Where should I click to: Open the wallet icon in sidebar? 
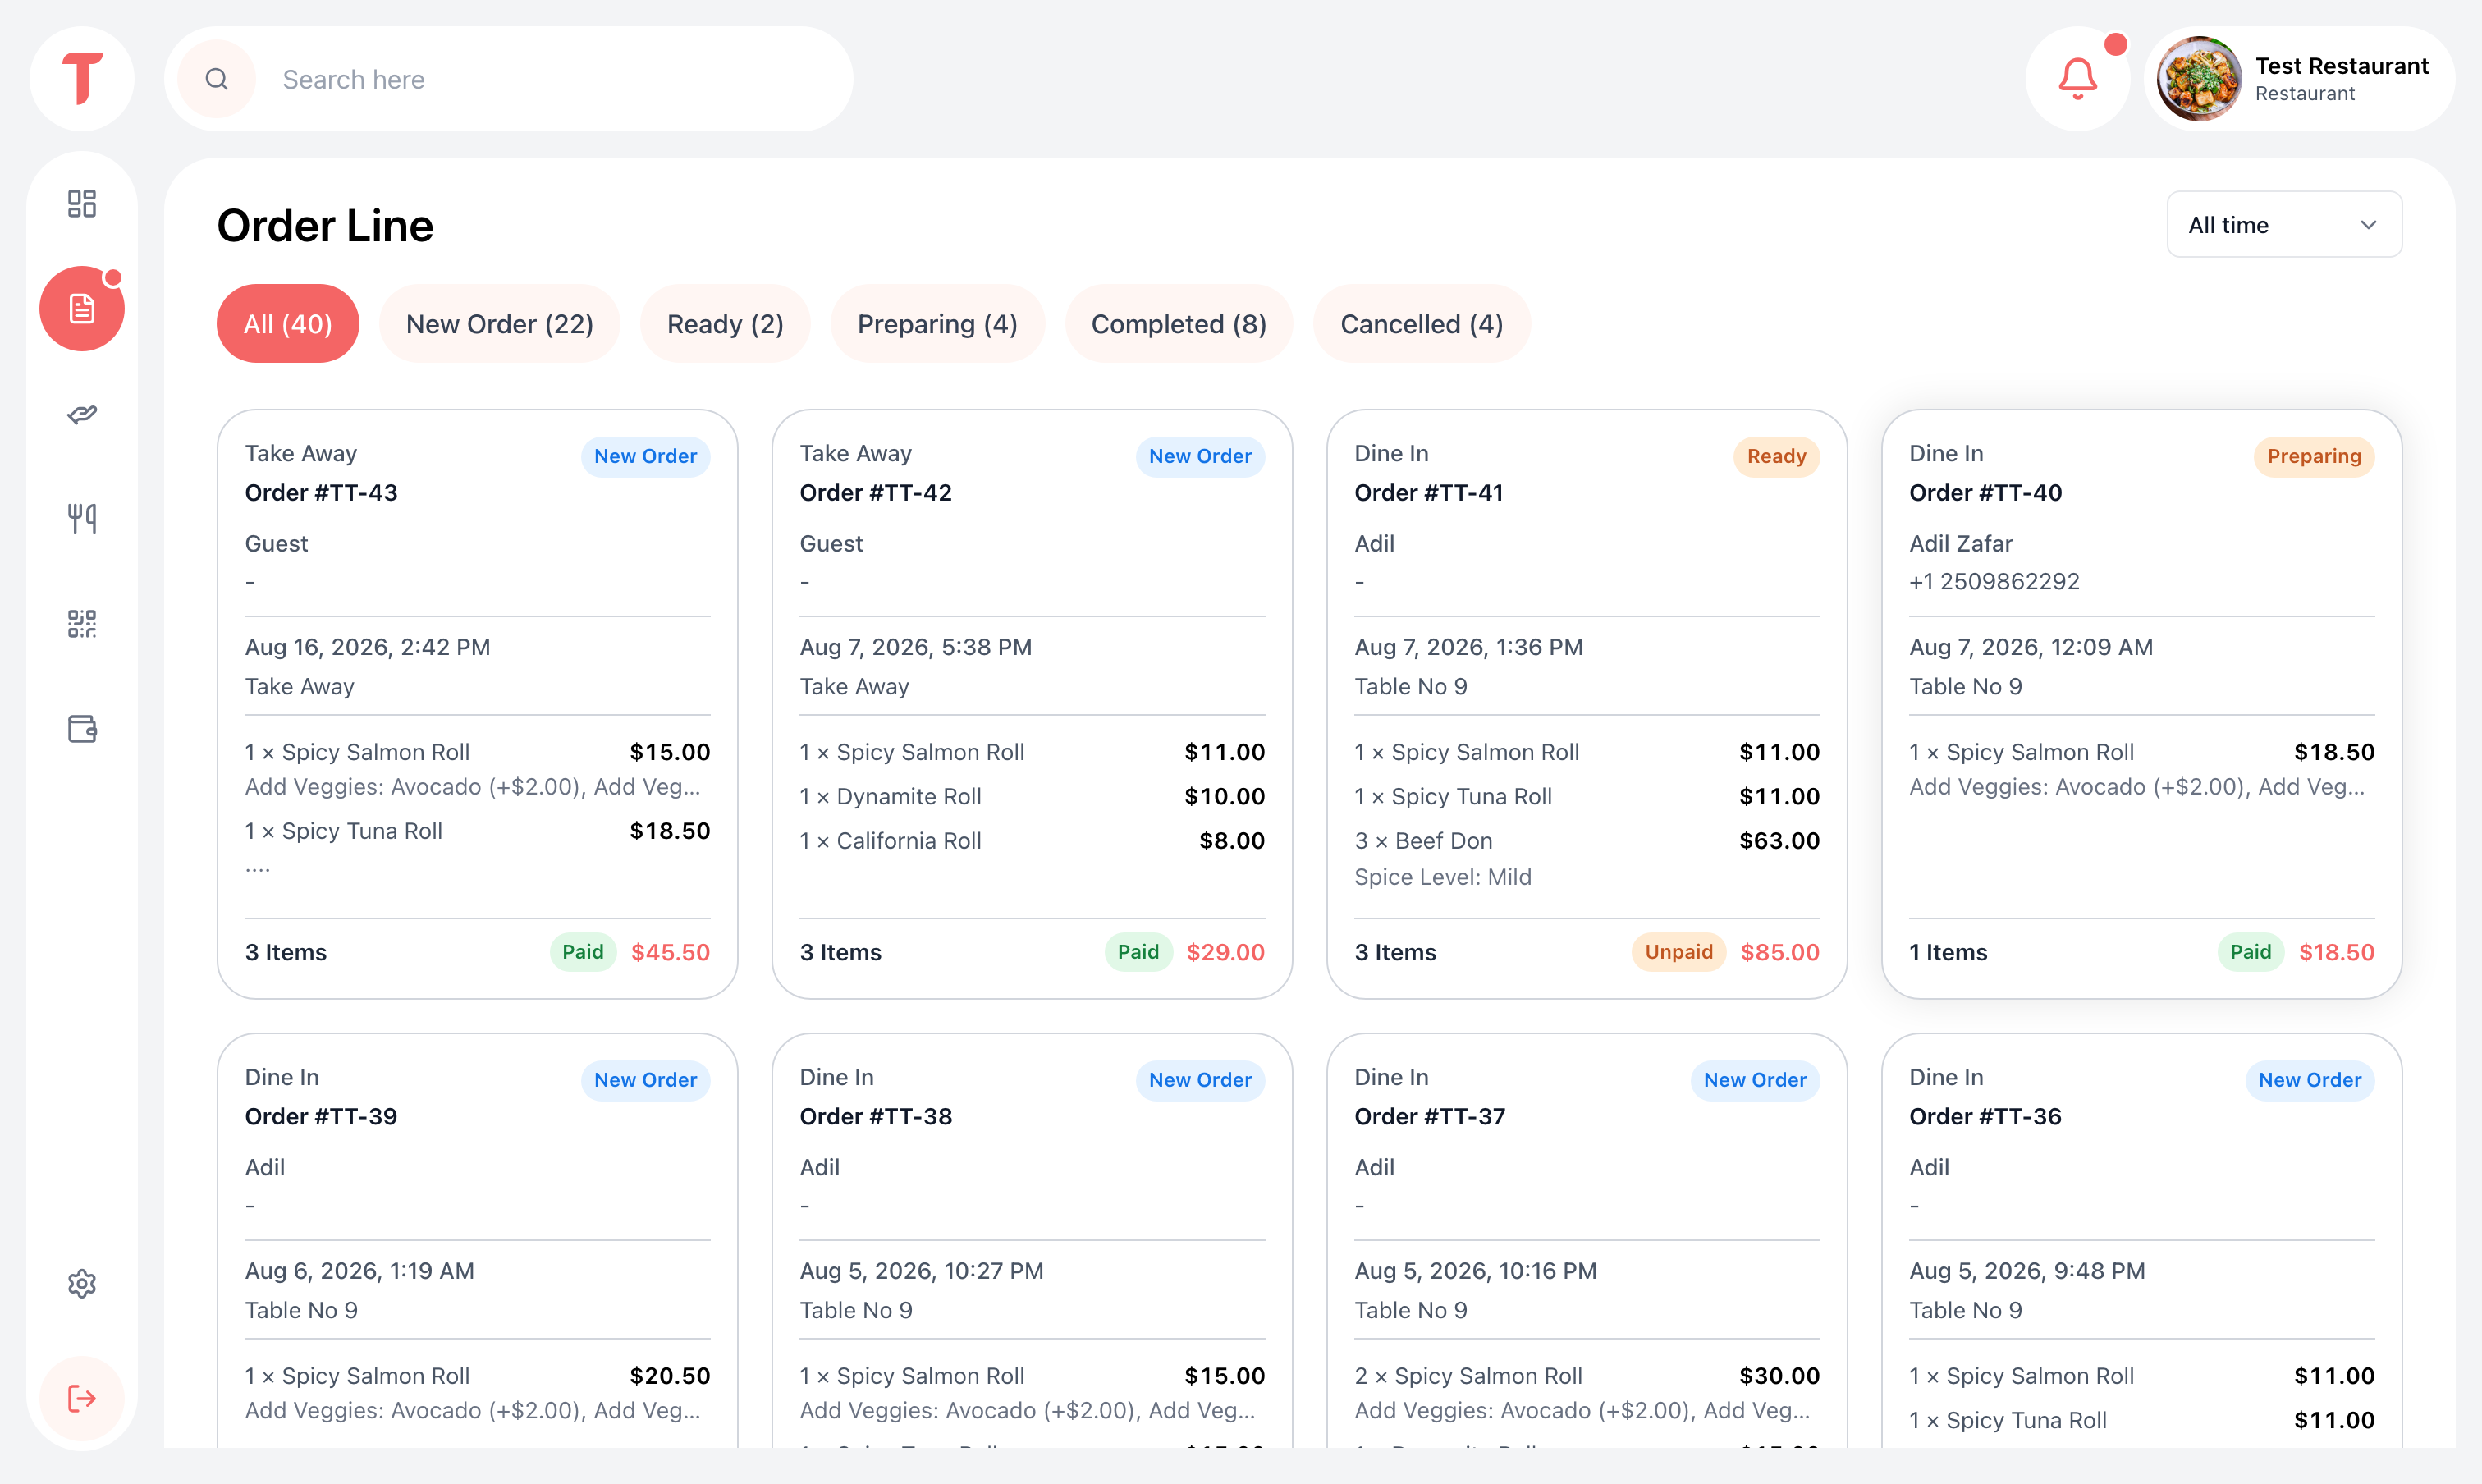click(82, 728)
